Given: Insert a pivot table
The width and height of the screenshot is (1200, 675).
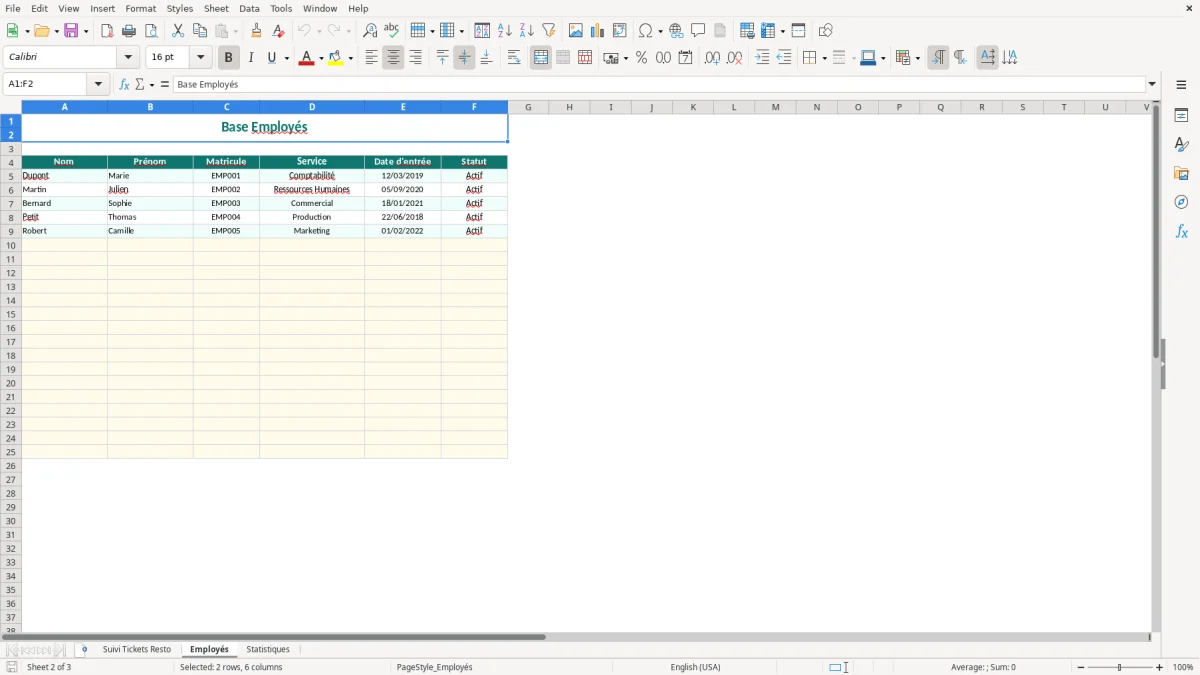Looking at the screenshot, I should click(620, 31).
